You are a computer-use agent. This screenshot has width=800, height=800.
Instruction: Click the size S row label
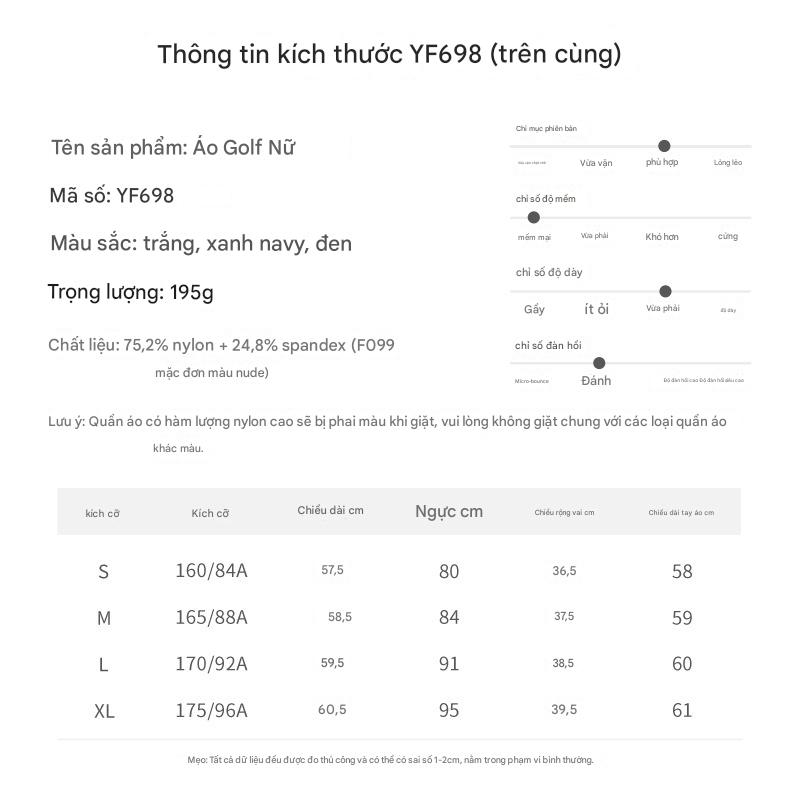104,571
